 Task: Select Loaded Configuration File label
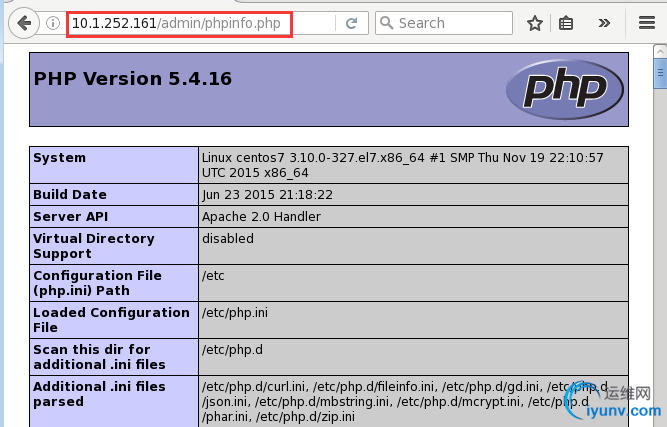pos(111,320)
